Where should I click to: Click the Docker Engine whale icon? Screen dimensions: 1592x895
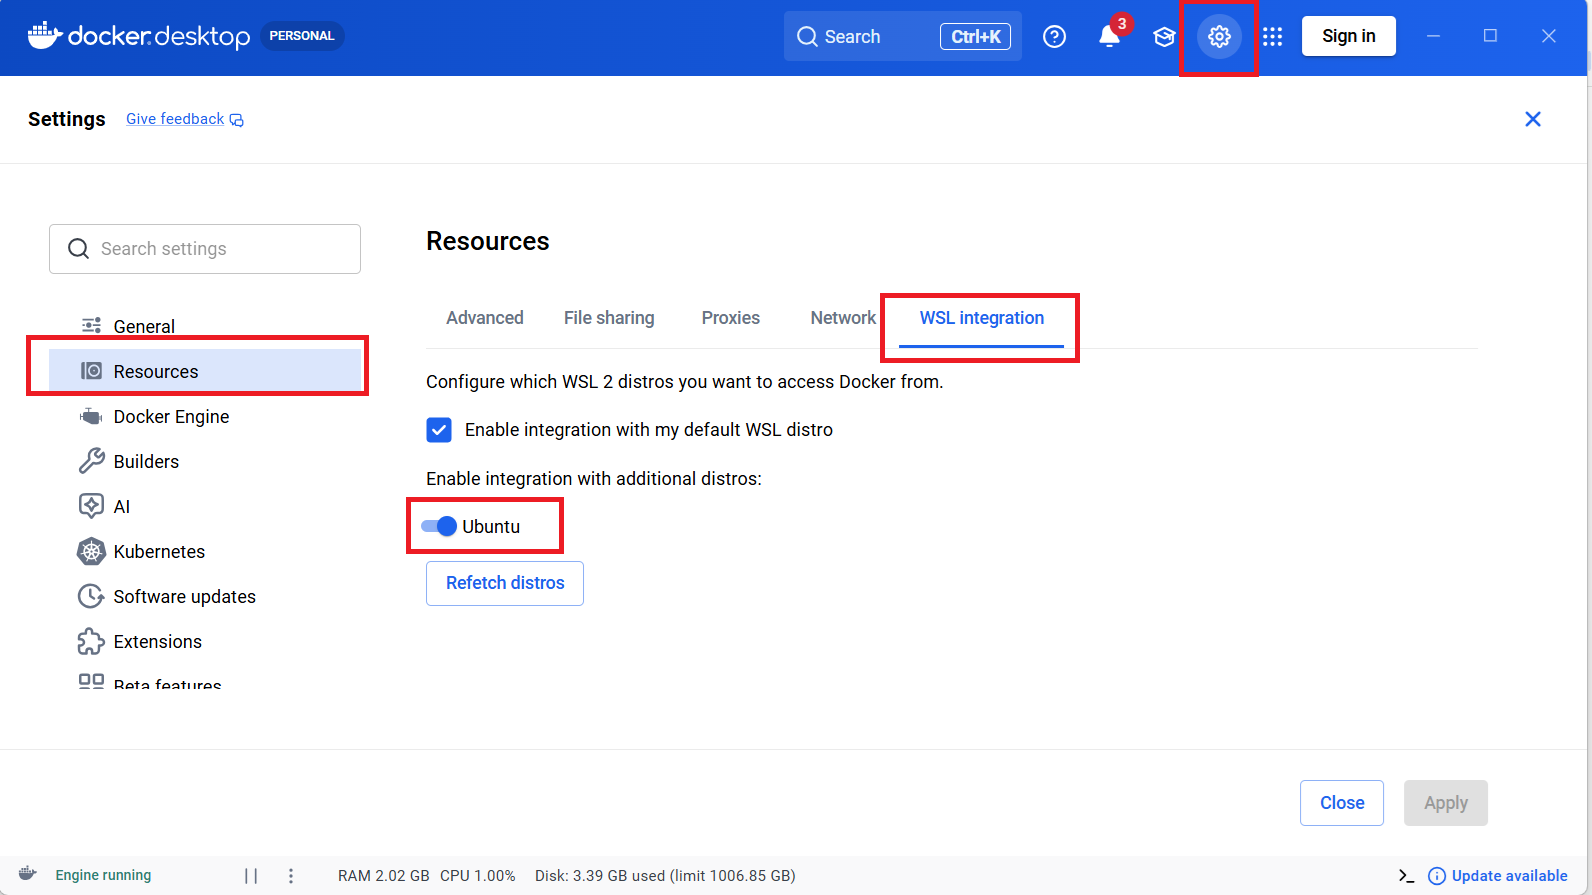(x=91, y=416)
